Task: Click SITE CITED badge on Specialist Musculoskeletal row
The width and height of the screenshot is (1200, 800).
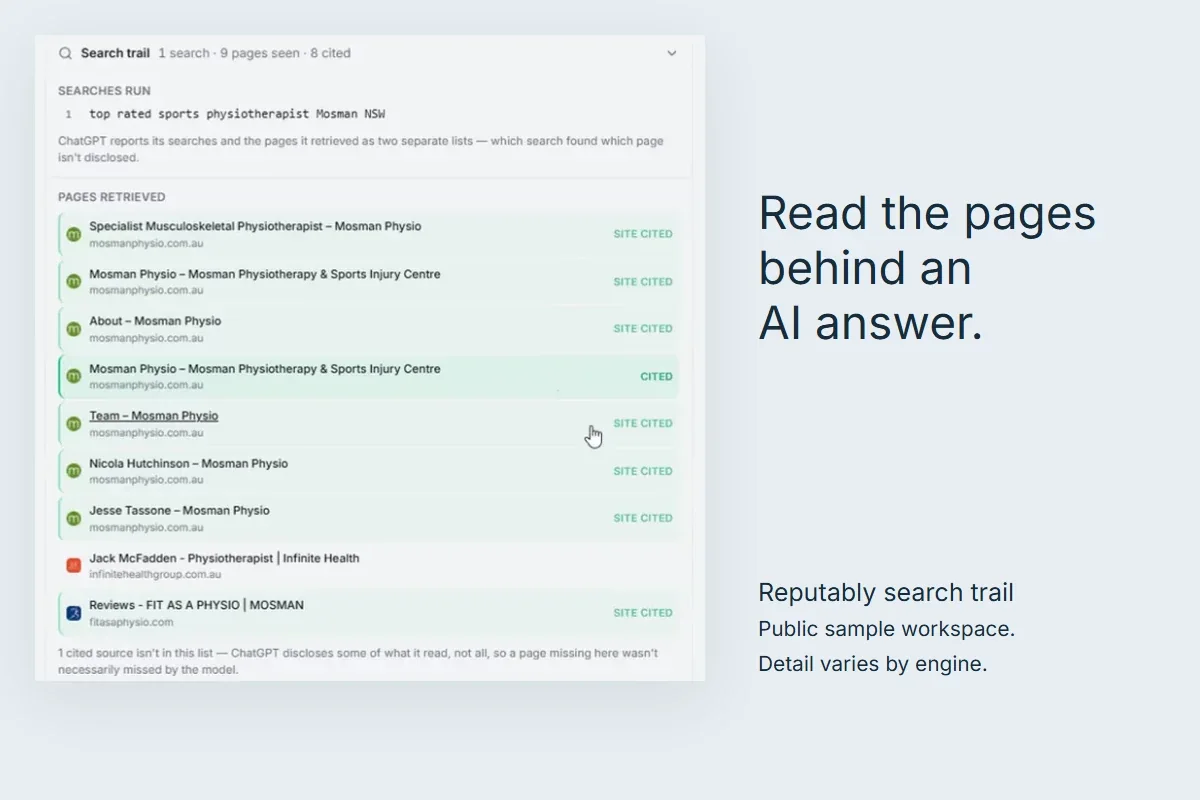Action: (643, 234)
